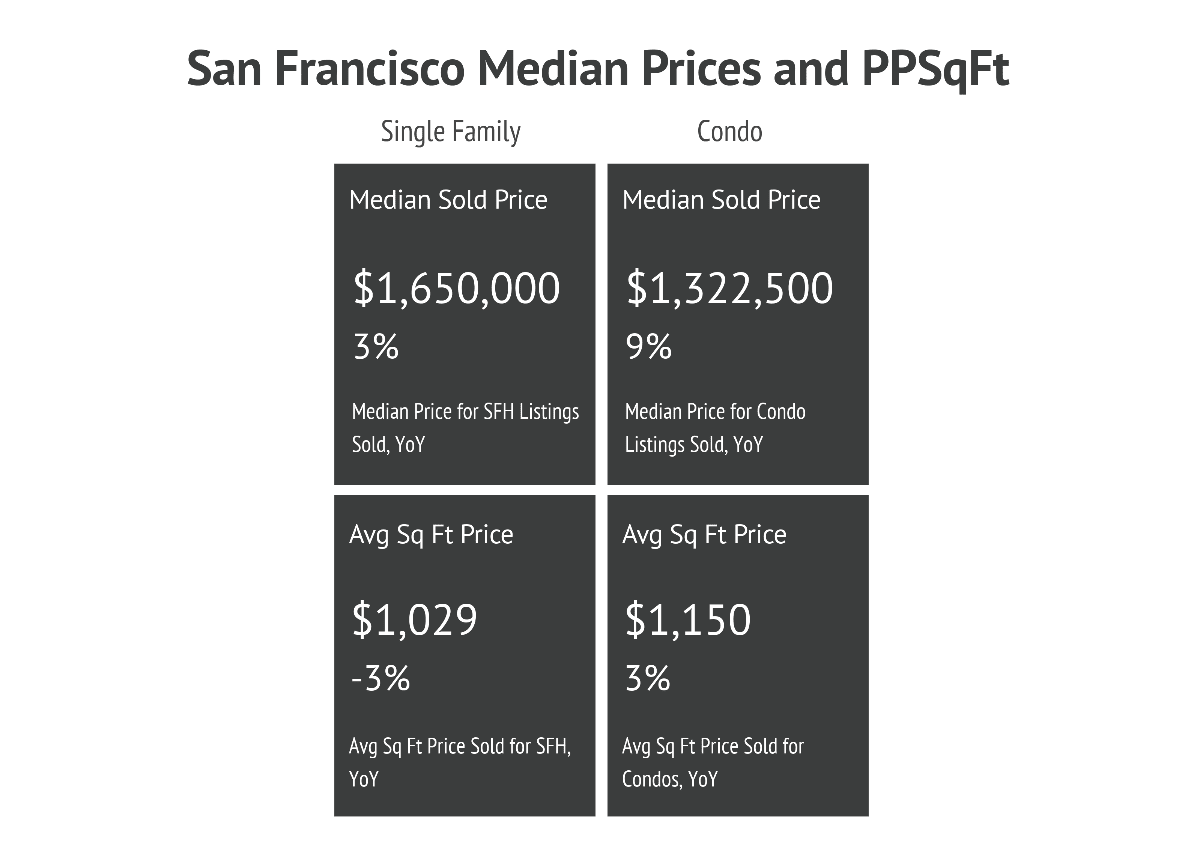The height and width of the screenshot is (860, 1200).
Task: Click the Condo Avg Sq Ft Price label
Action: coord(704,534)
